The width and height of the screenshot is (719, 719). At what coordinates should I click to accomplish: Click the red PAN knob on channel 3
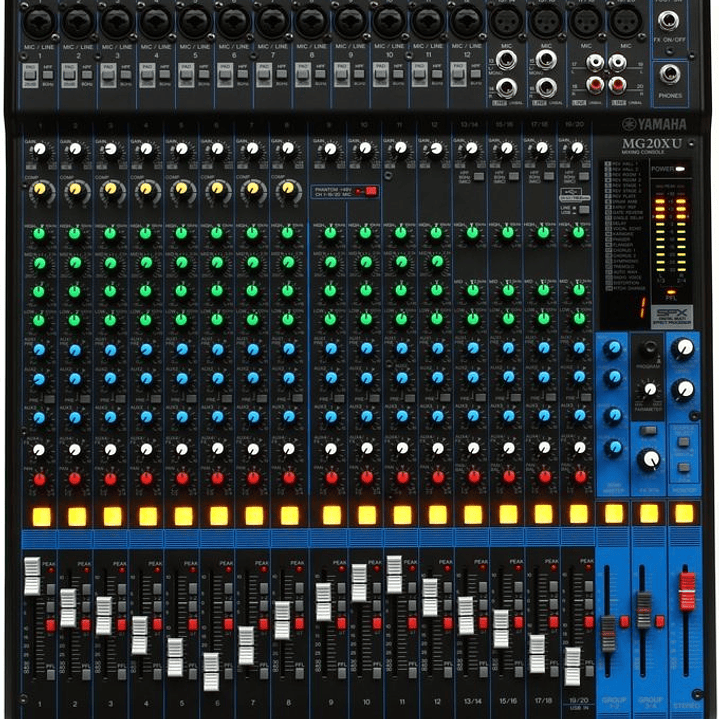click(x=110, y=479)
